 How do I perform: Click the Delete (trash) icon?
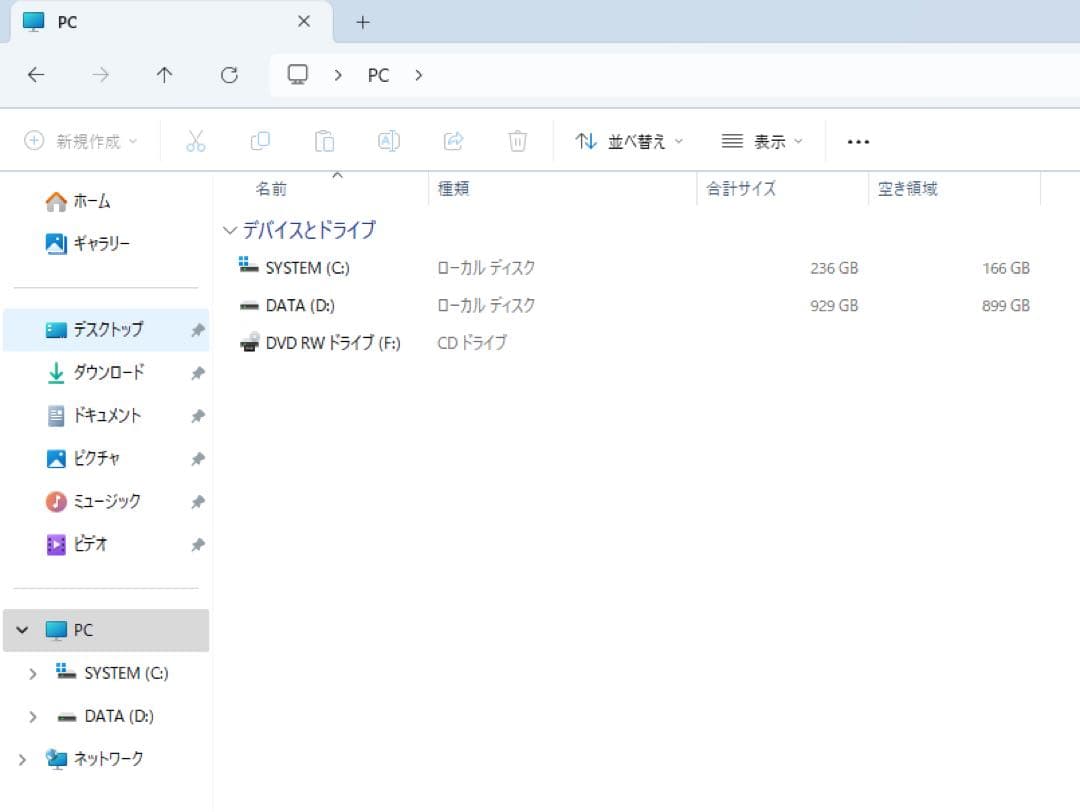(517, 141)
